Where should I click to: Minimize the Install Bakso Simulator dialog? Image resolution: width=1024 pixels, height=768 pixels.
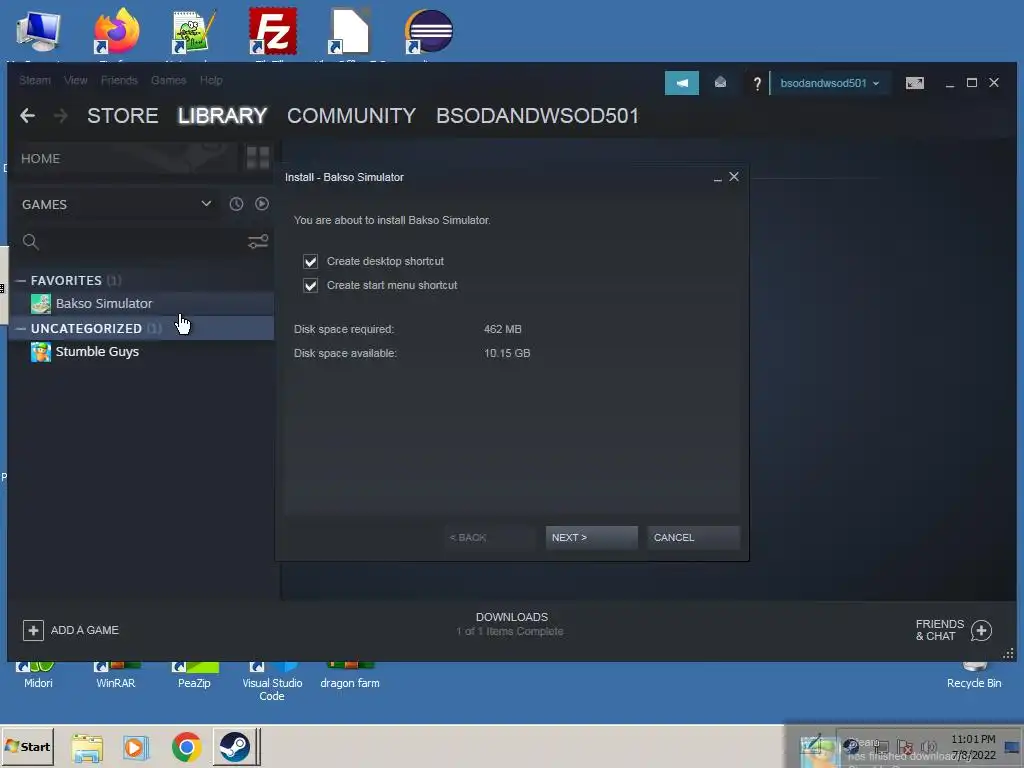tap(718, 178)
